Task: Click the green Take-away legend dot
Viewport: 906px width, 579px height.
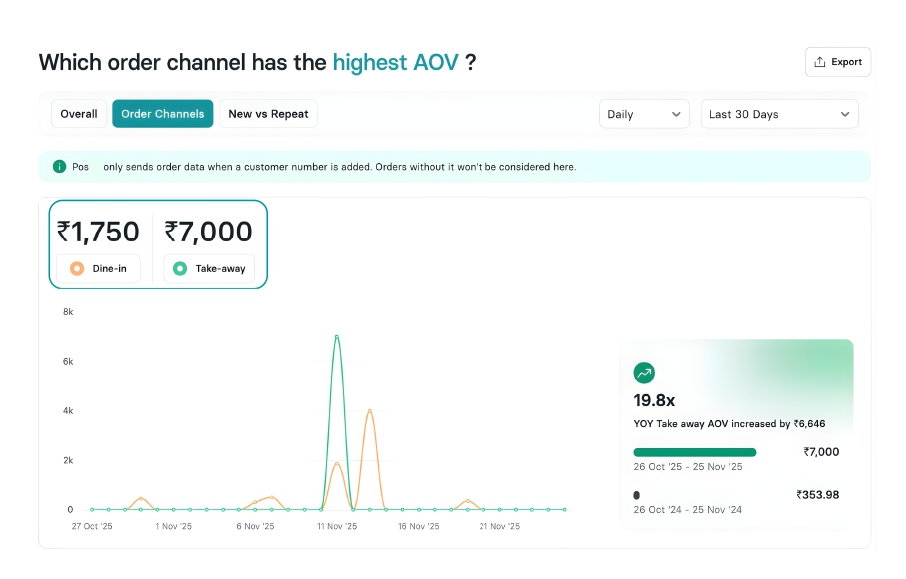Action: pyautogui.click(x=180, y=268)
